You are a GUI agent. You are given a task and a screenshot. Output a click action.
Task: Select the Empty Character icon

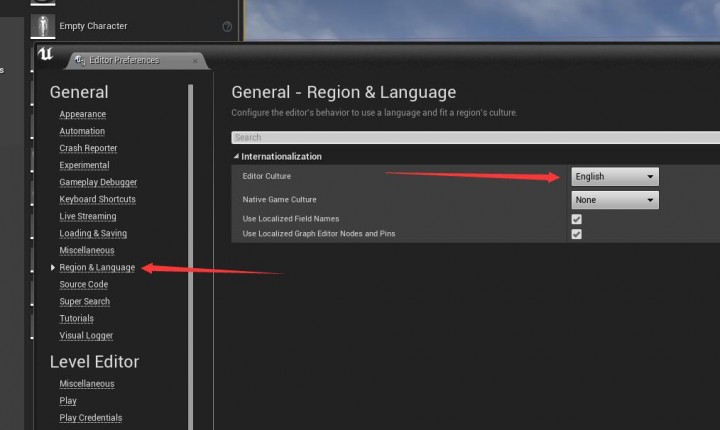(x=43, y=25)
